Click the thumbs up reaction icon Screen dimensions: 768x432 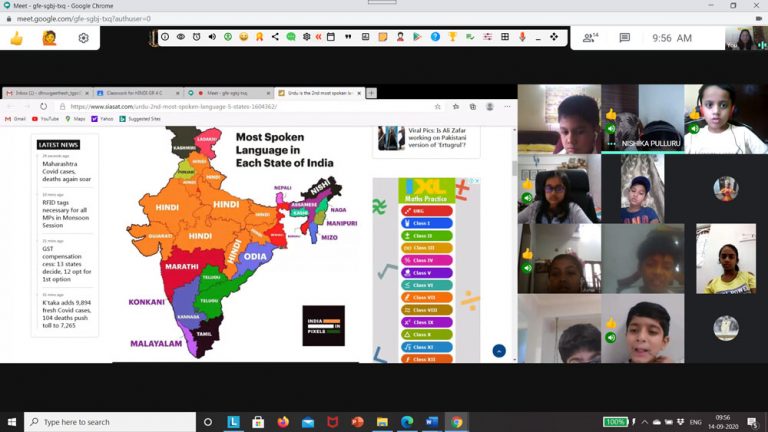click(x=17, y=38)
